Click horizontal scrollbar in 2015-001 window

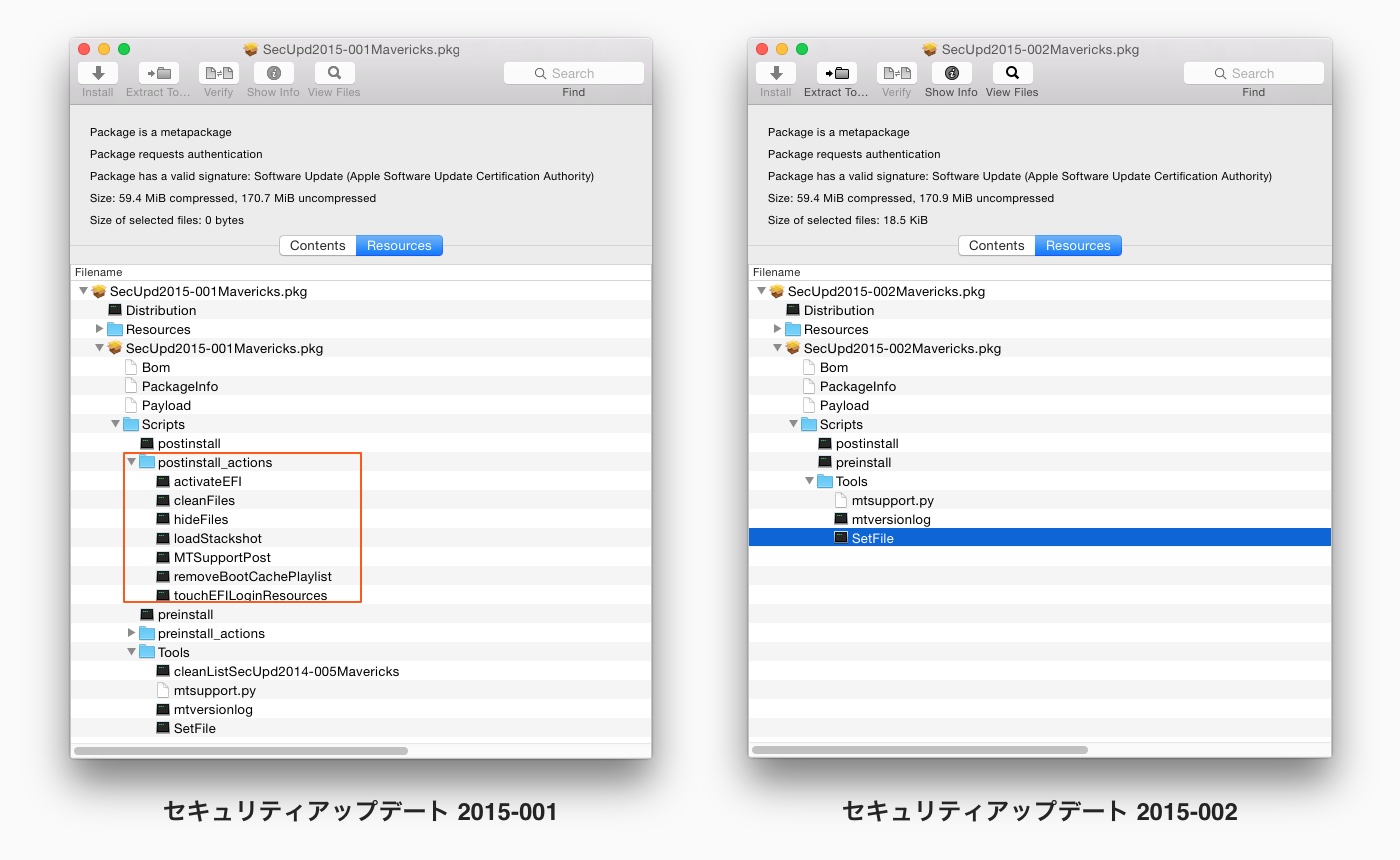(241, 750)
